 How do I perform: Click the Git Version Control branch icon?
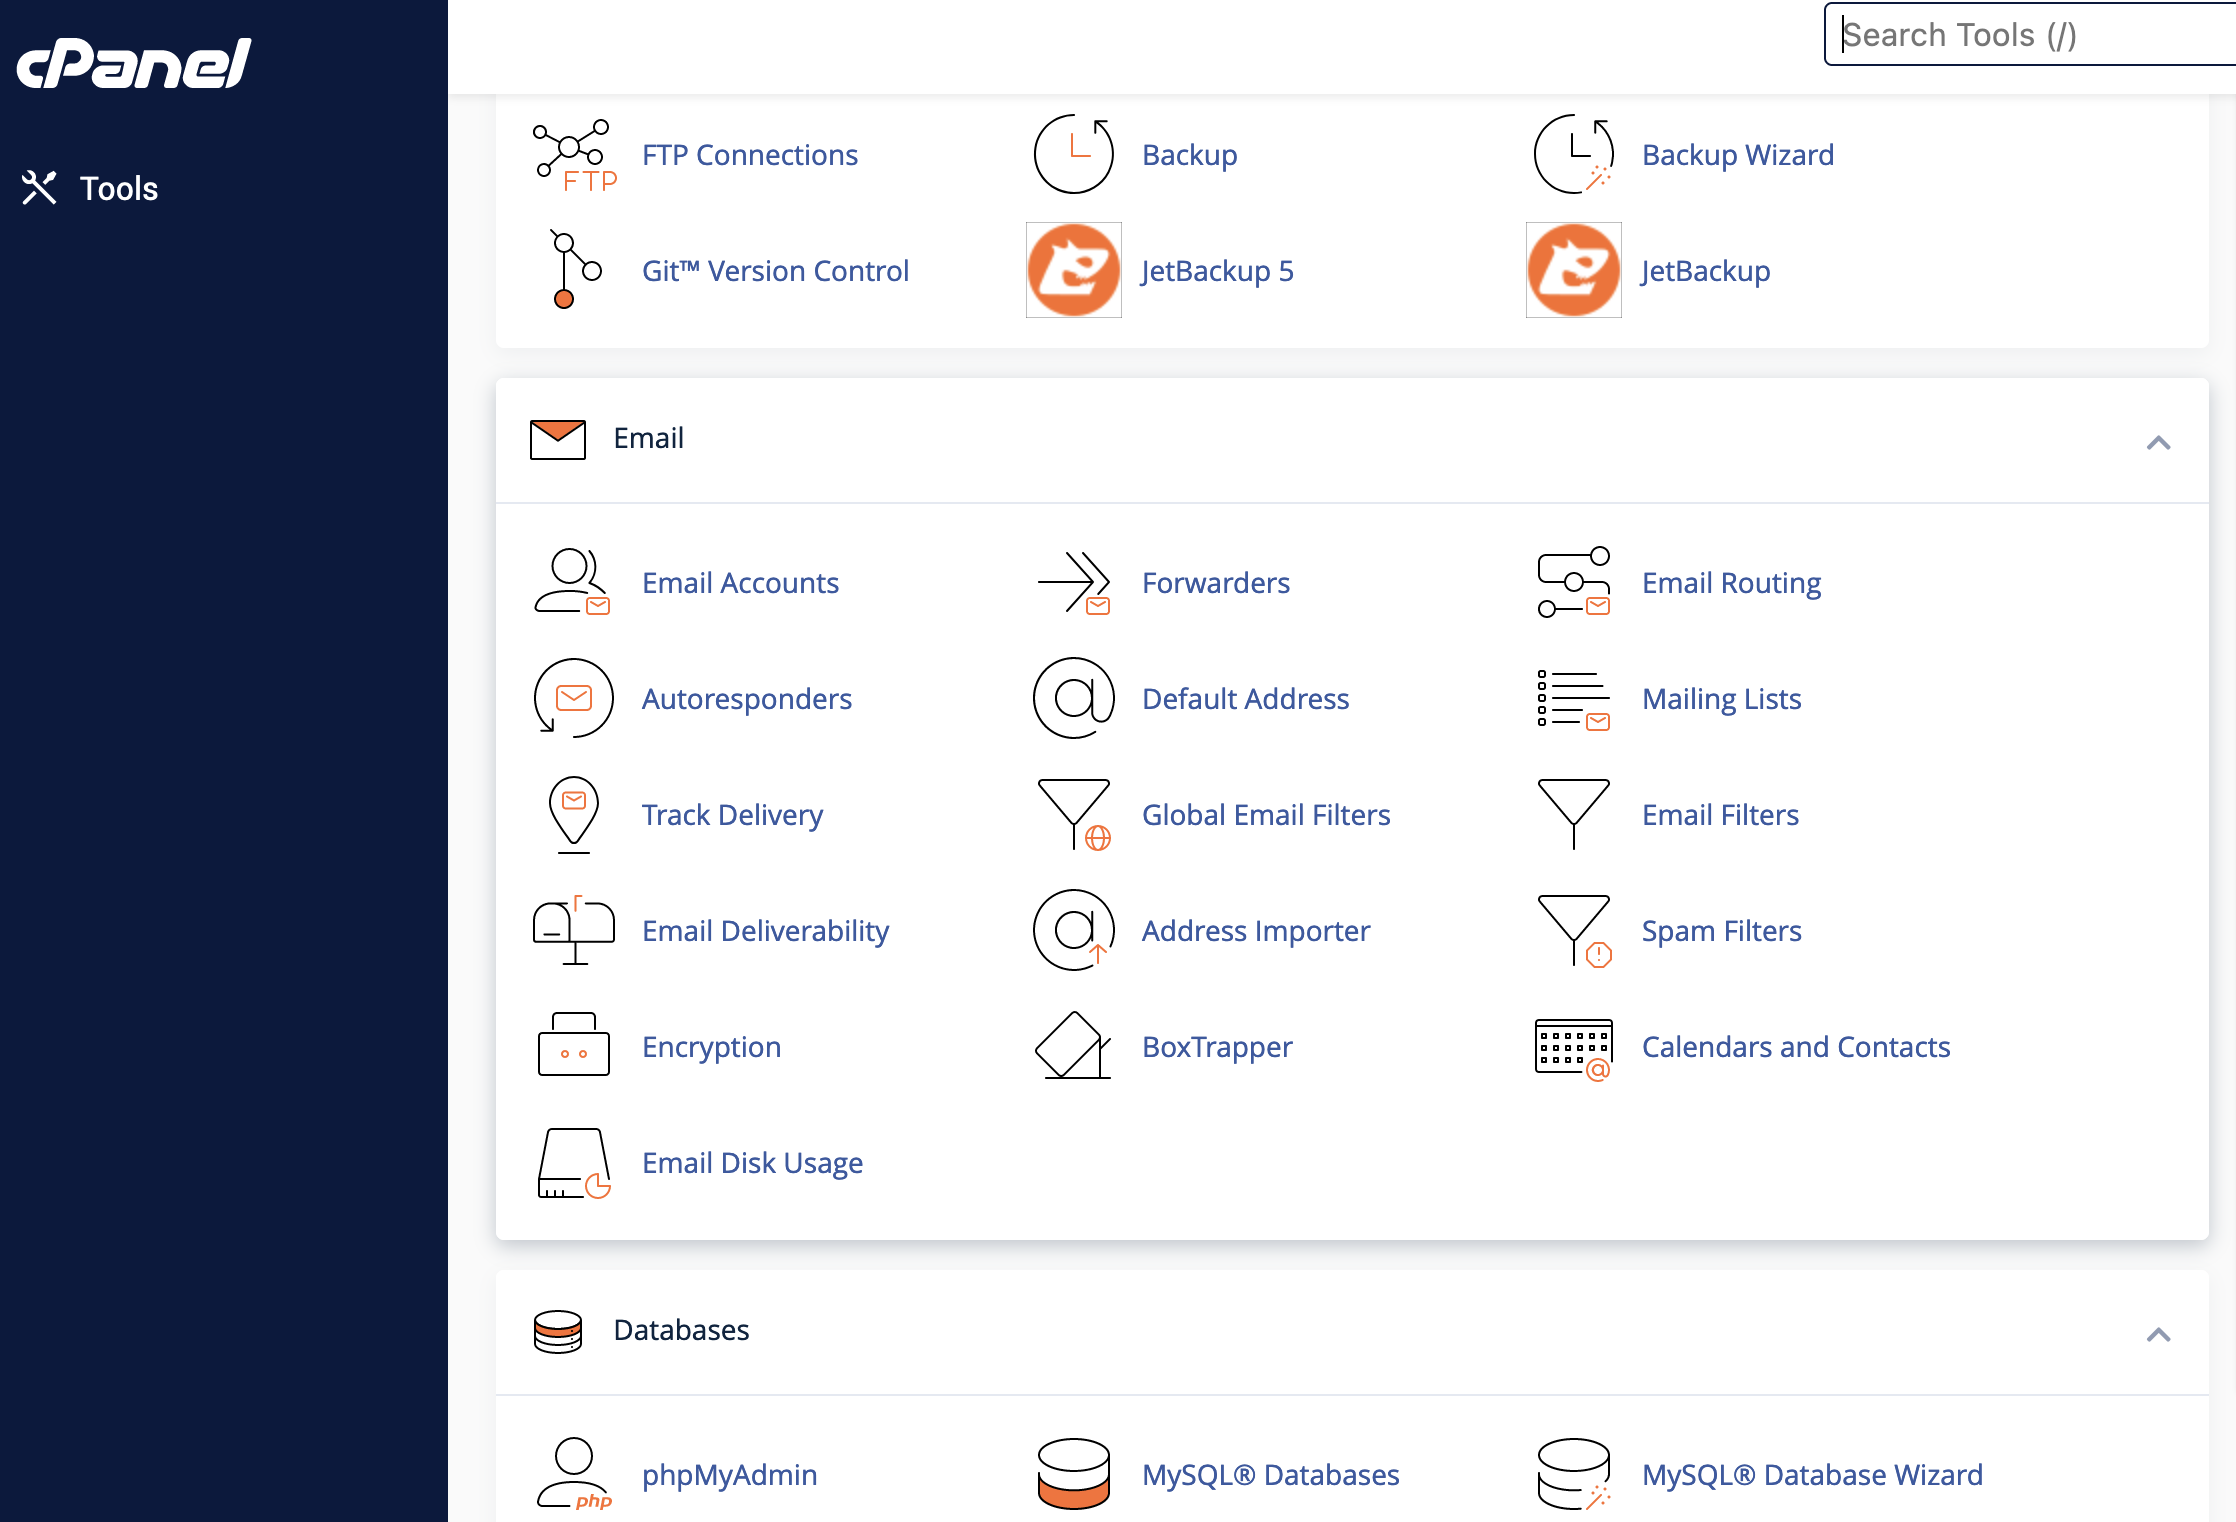point(575,270)
